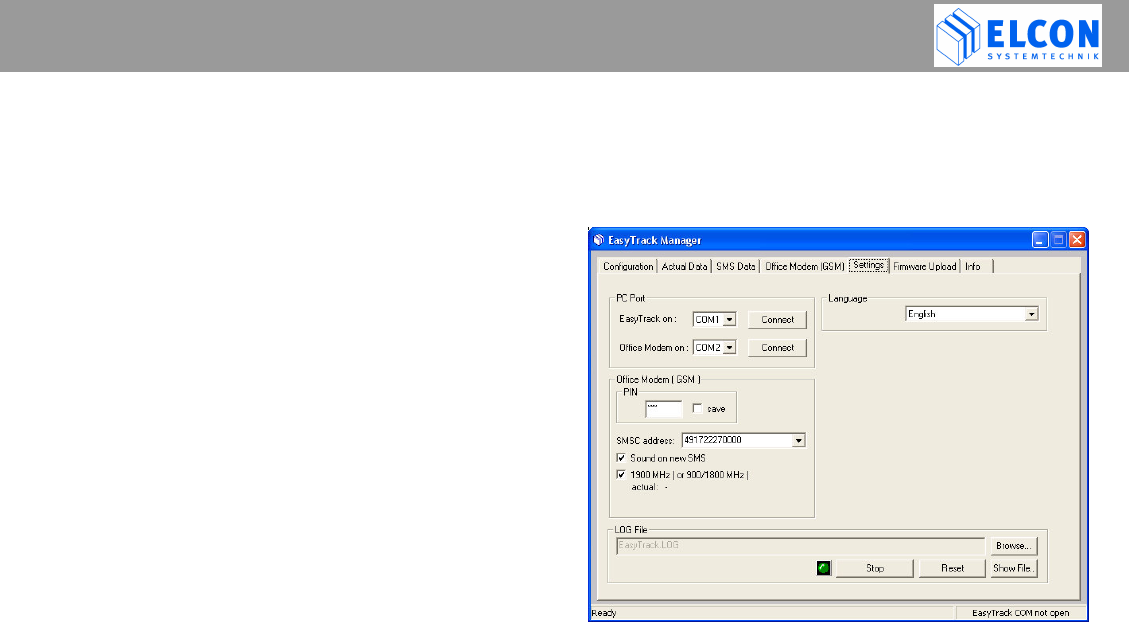Open EasyTrack COM port dropdown
The image size is (1129, 622).
click(x=729, y=320)
